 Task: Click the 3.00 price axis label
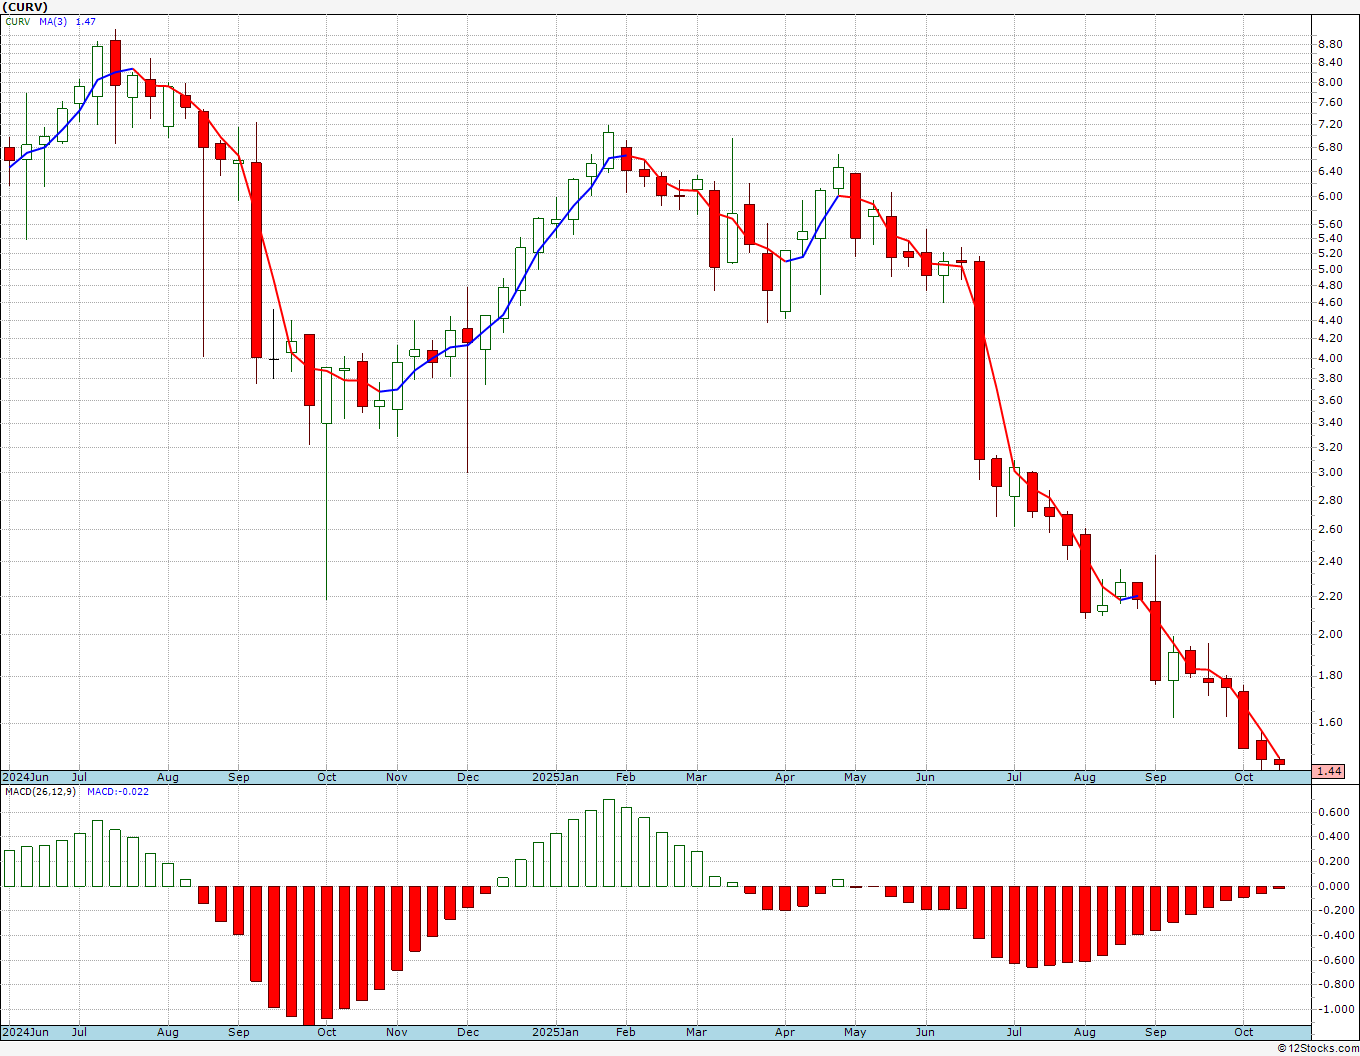1330,472
